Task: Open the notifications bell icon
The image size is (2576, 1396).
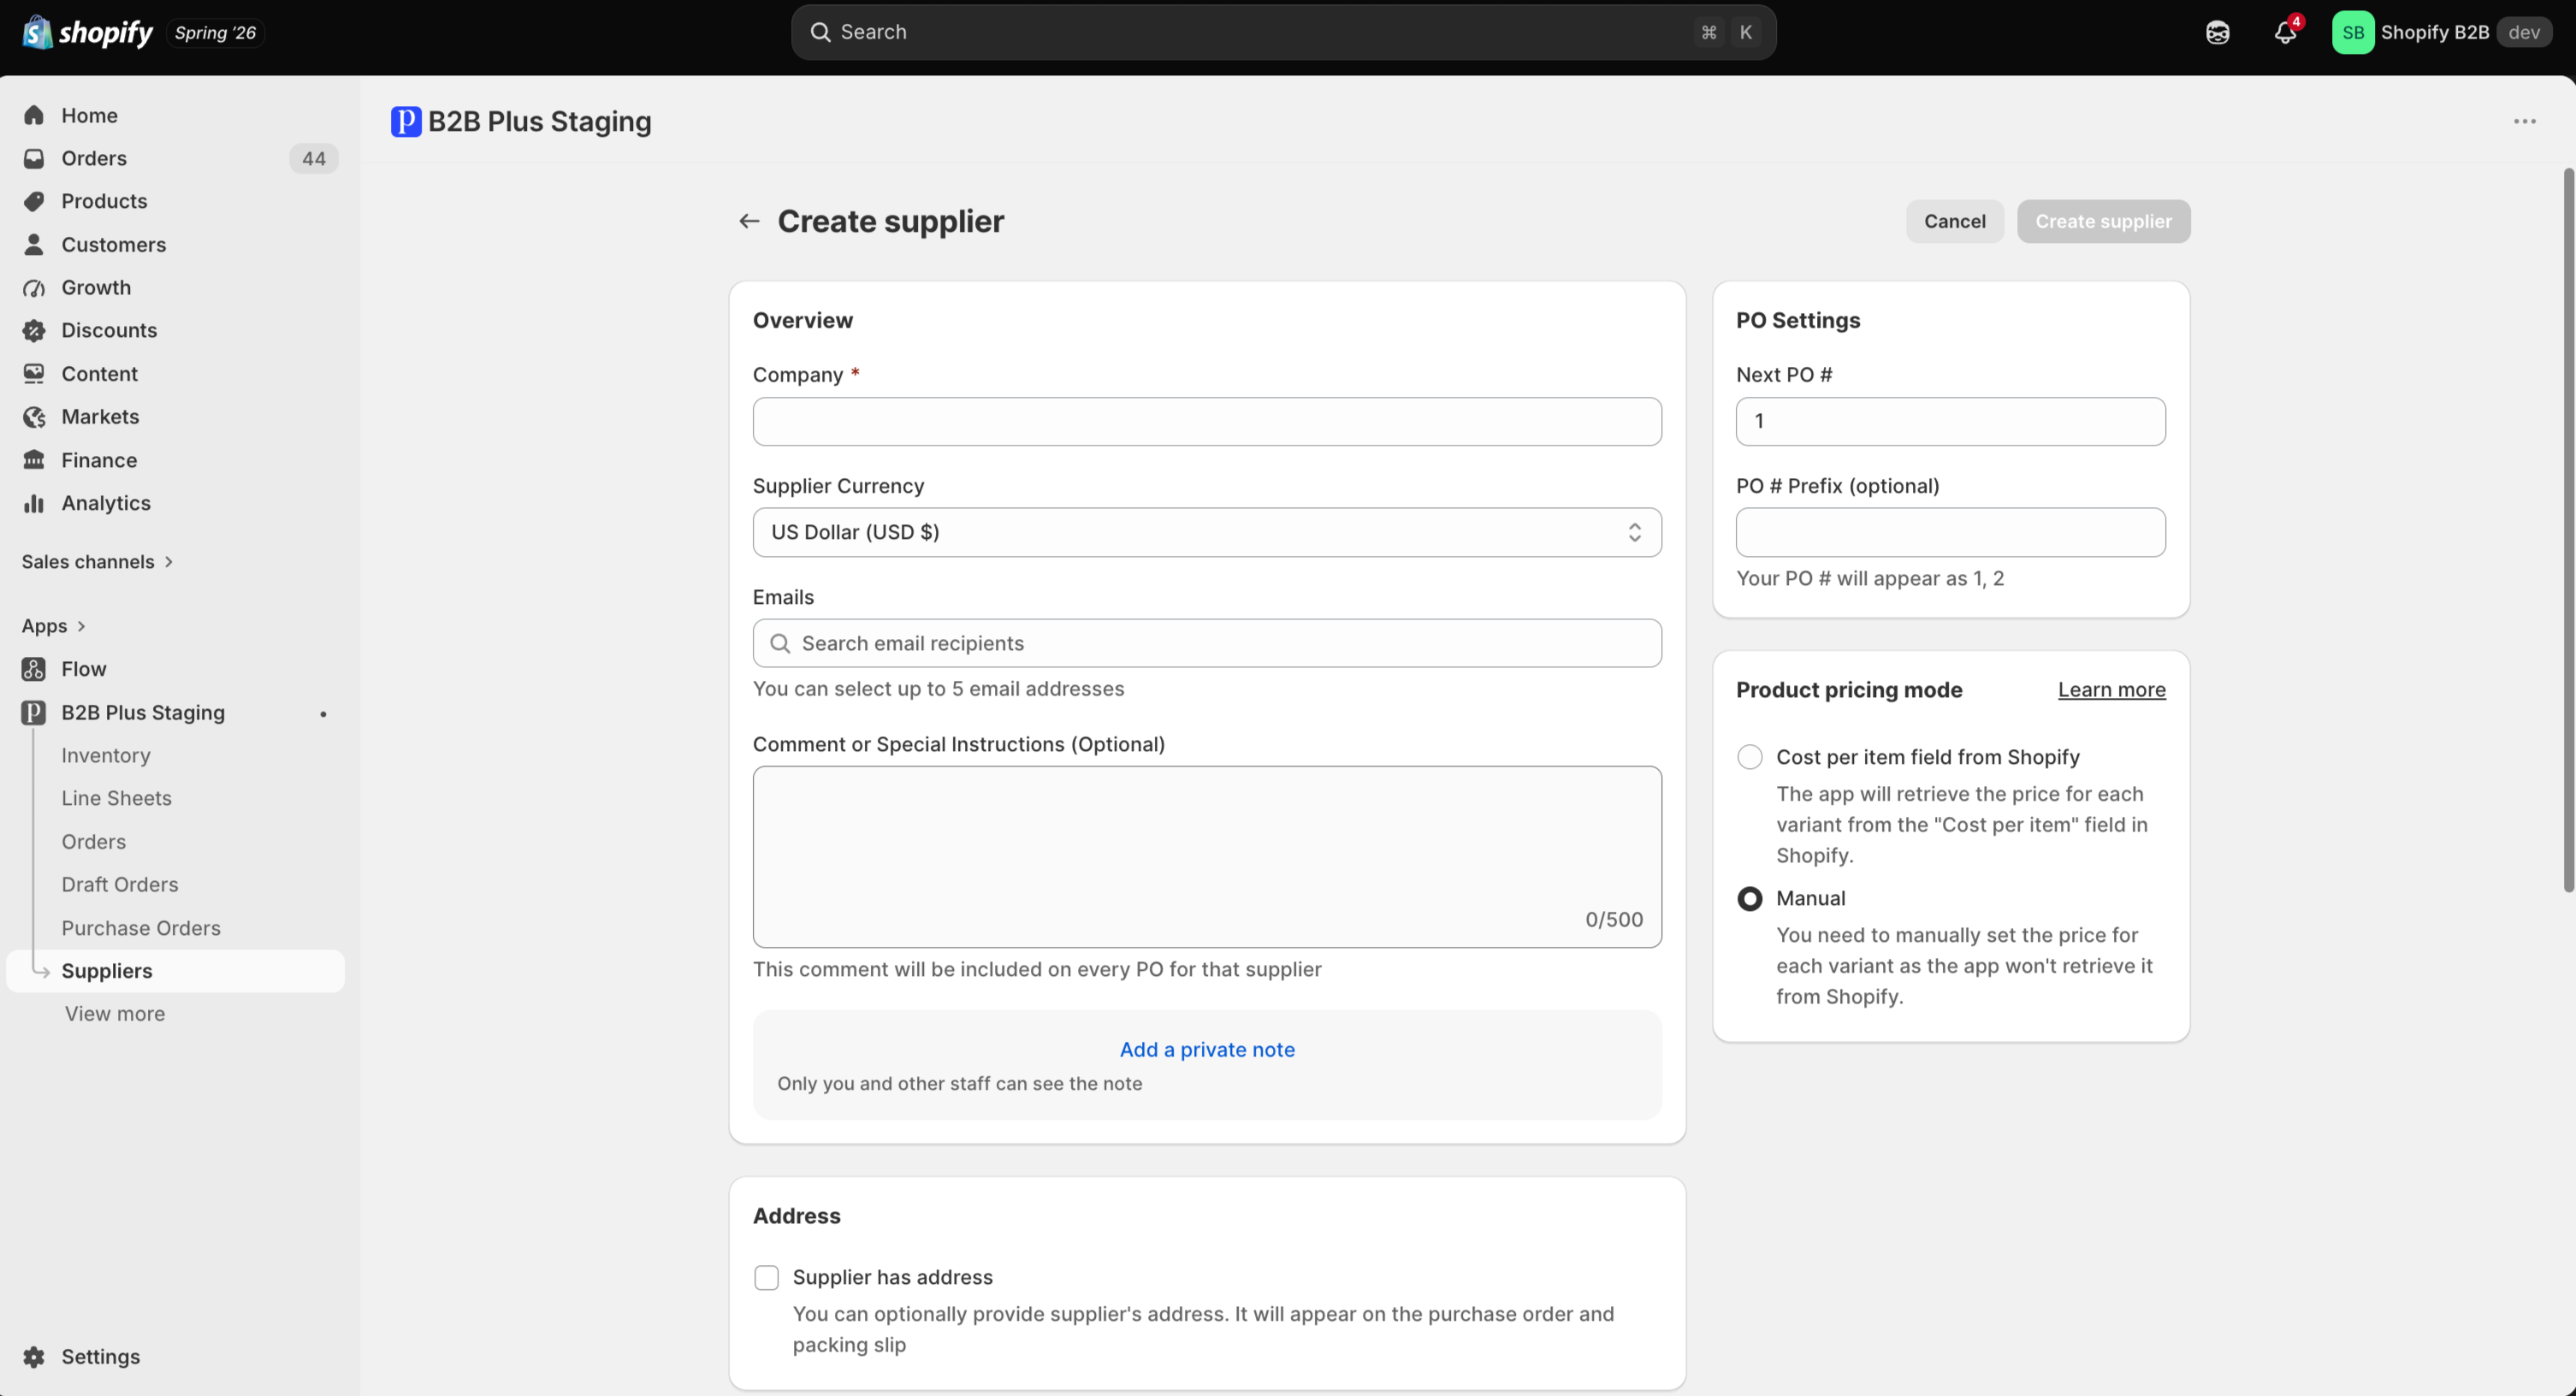Action: tap(2285, 32)
